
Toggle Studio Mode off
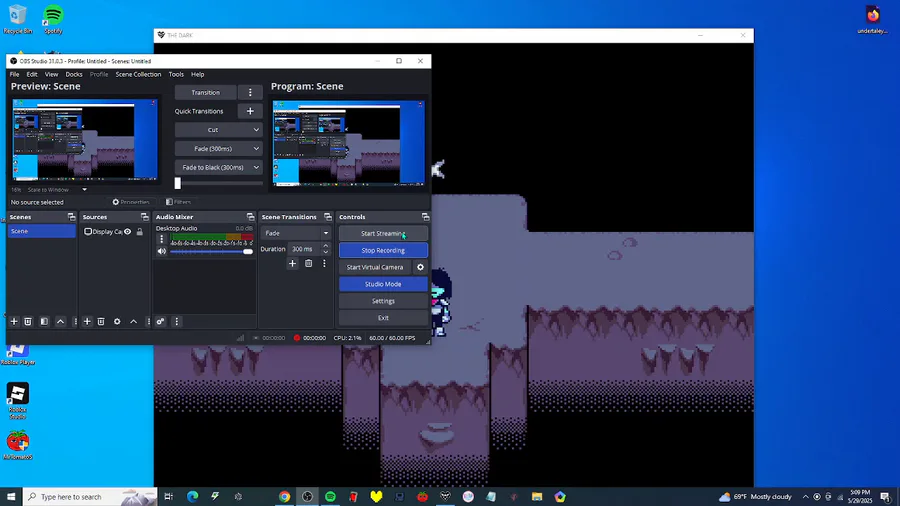click(383, 284)
